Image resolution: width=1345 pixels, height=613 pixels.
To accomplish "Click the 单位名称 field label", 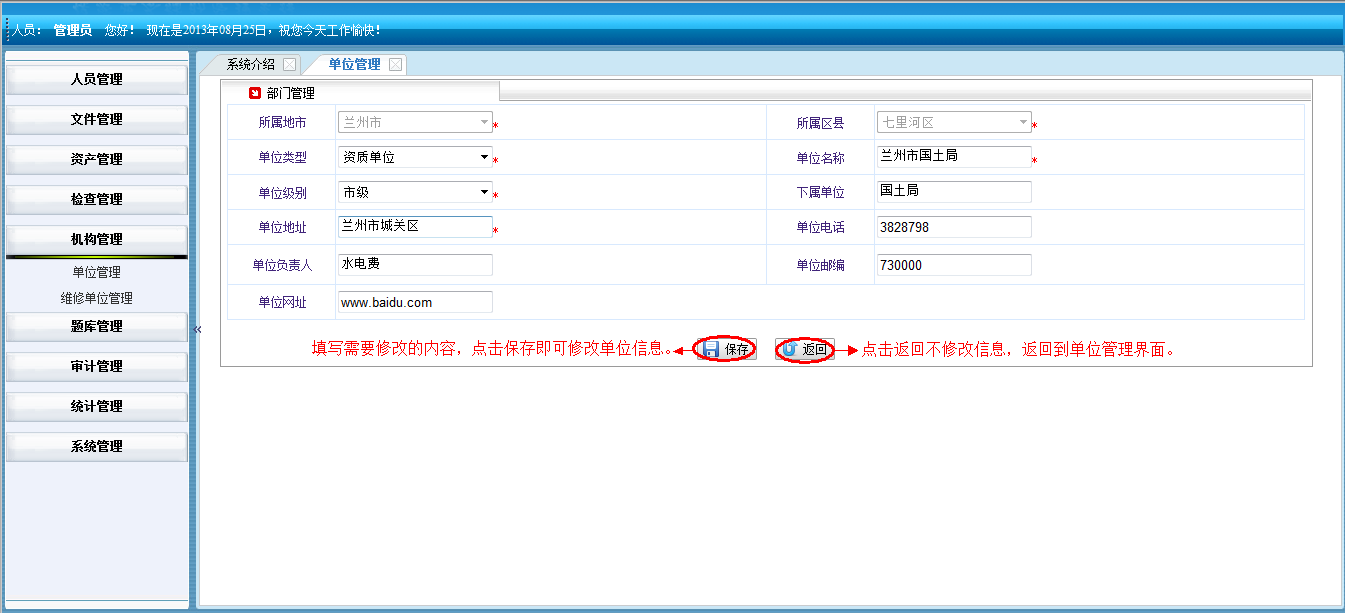I will click(x=820, y=158).
